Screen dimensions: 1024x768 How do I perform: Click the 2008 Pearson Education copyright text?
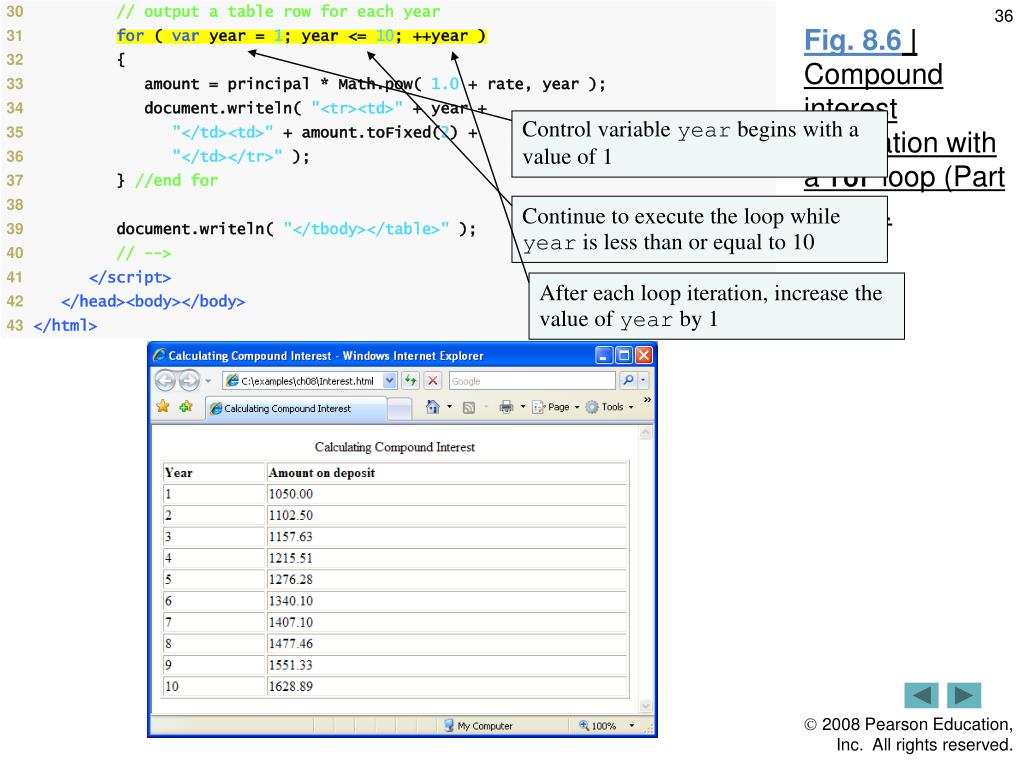click(x=908, y=735)
